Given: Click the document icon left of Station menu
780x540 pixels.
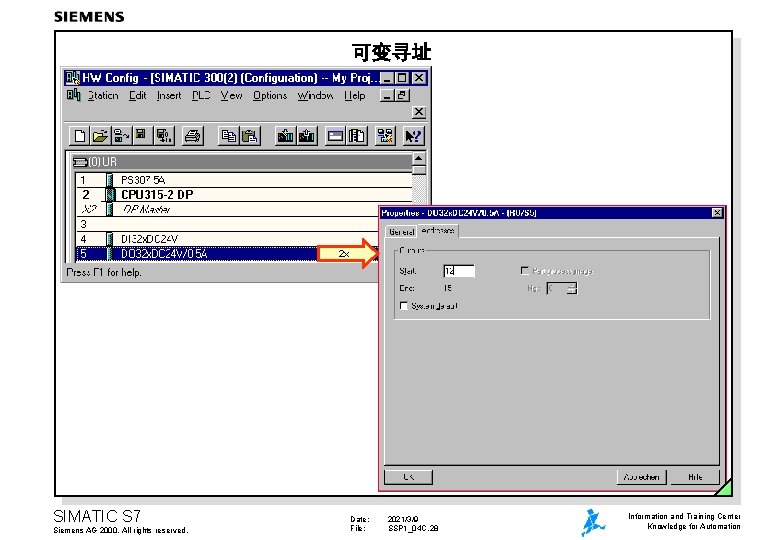Looking at the screenshot, I should (x=74, y=95).
